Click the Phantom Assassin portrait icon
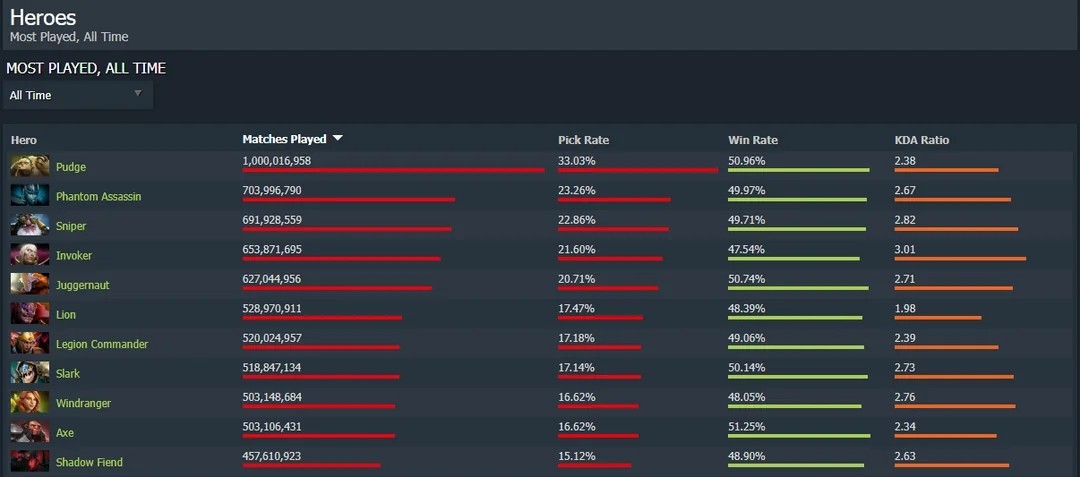This screenshot has height=477, width=1080. coord(30,196)
